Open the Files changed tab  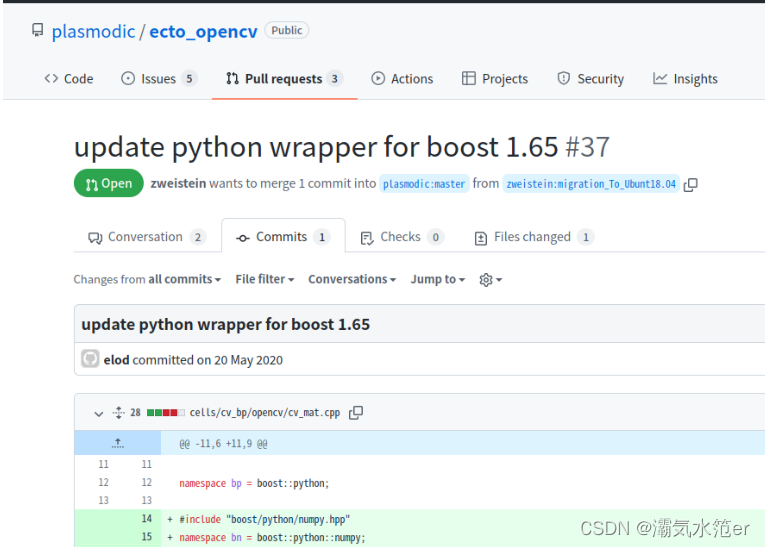tap(534, 237)
